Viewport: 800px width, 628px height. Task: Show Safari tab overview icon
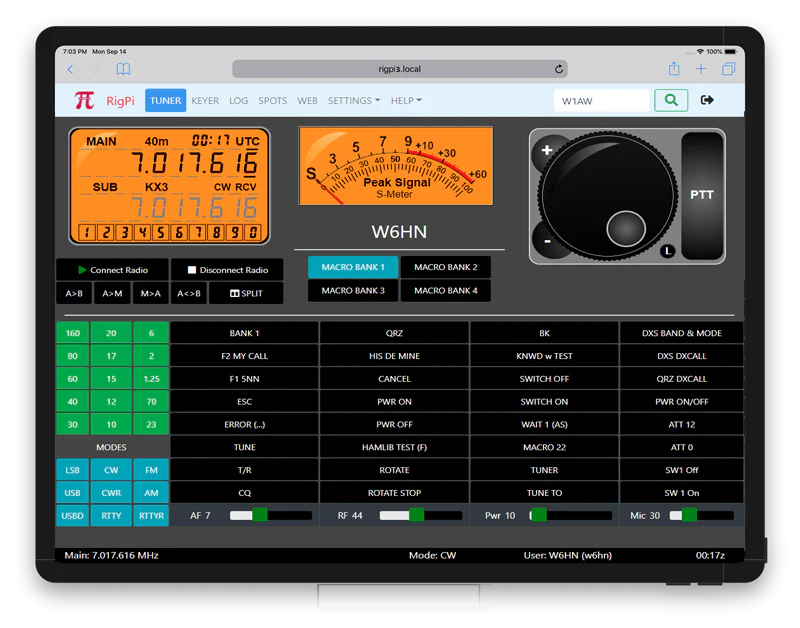(729, 68)
